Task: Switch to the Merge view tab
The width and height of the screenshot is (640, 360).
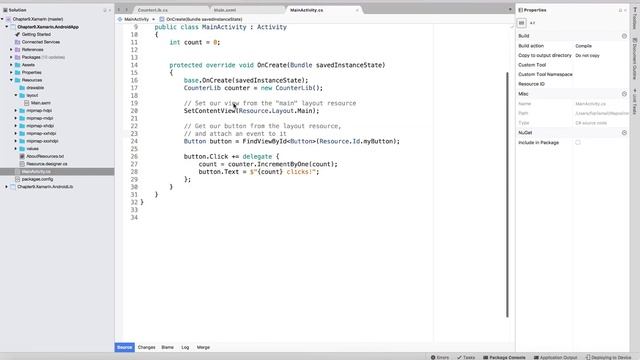Action: coord(203,347)
